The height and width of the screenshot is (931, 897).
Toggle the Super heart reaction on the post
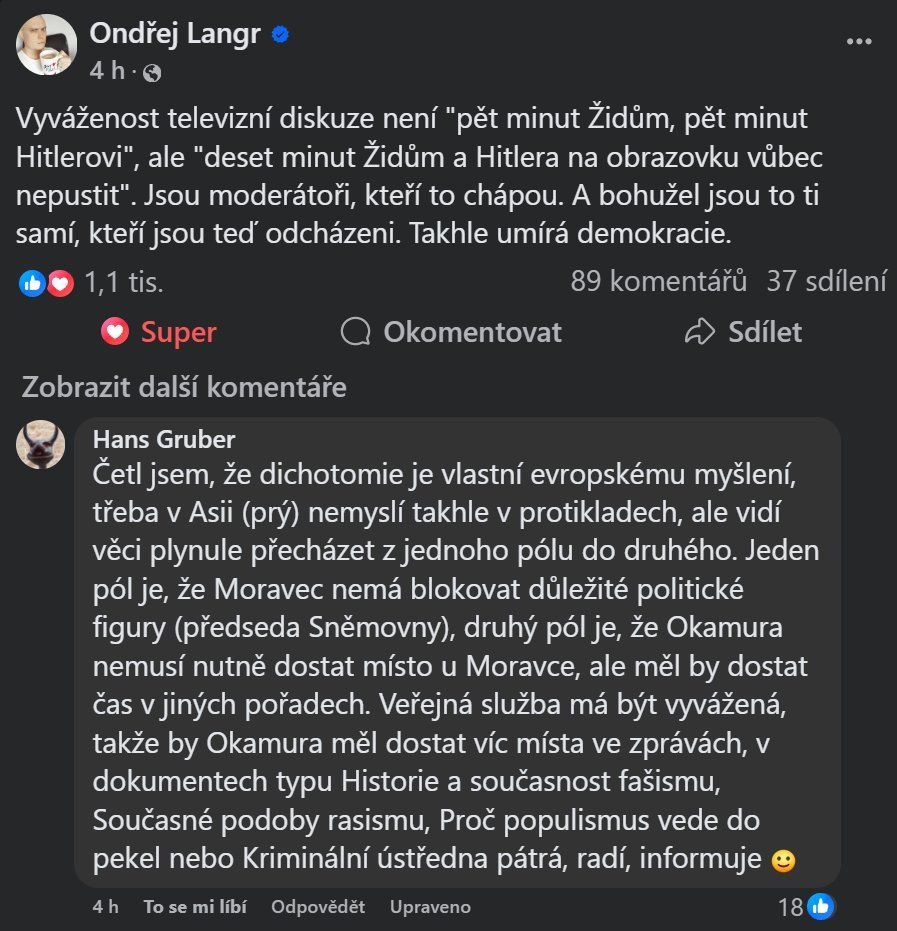[x=160, y=332]
